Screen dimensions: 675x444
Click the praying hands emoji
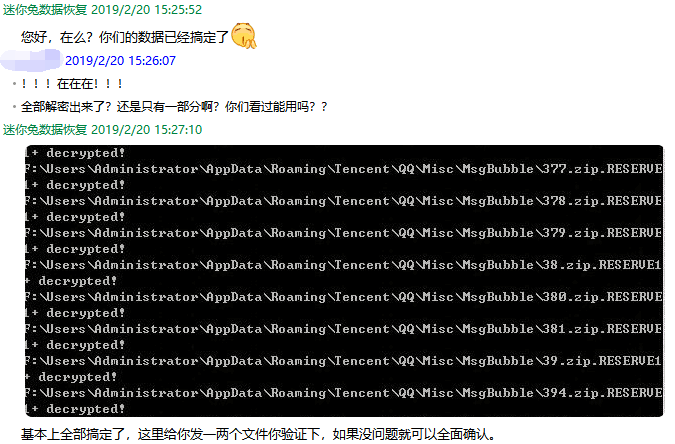pos(244,36)
